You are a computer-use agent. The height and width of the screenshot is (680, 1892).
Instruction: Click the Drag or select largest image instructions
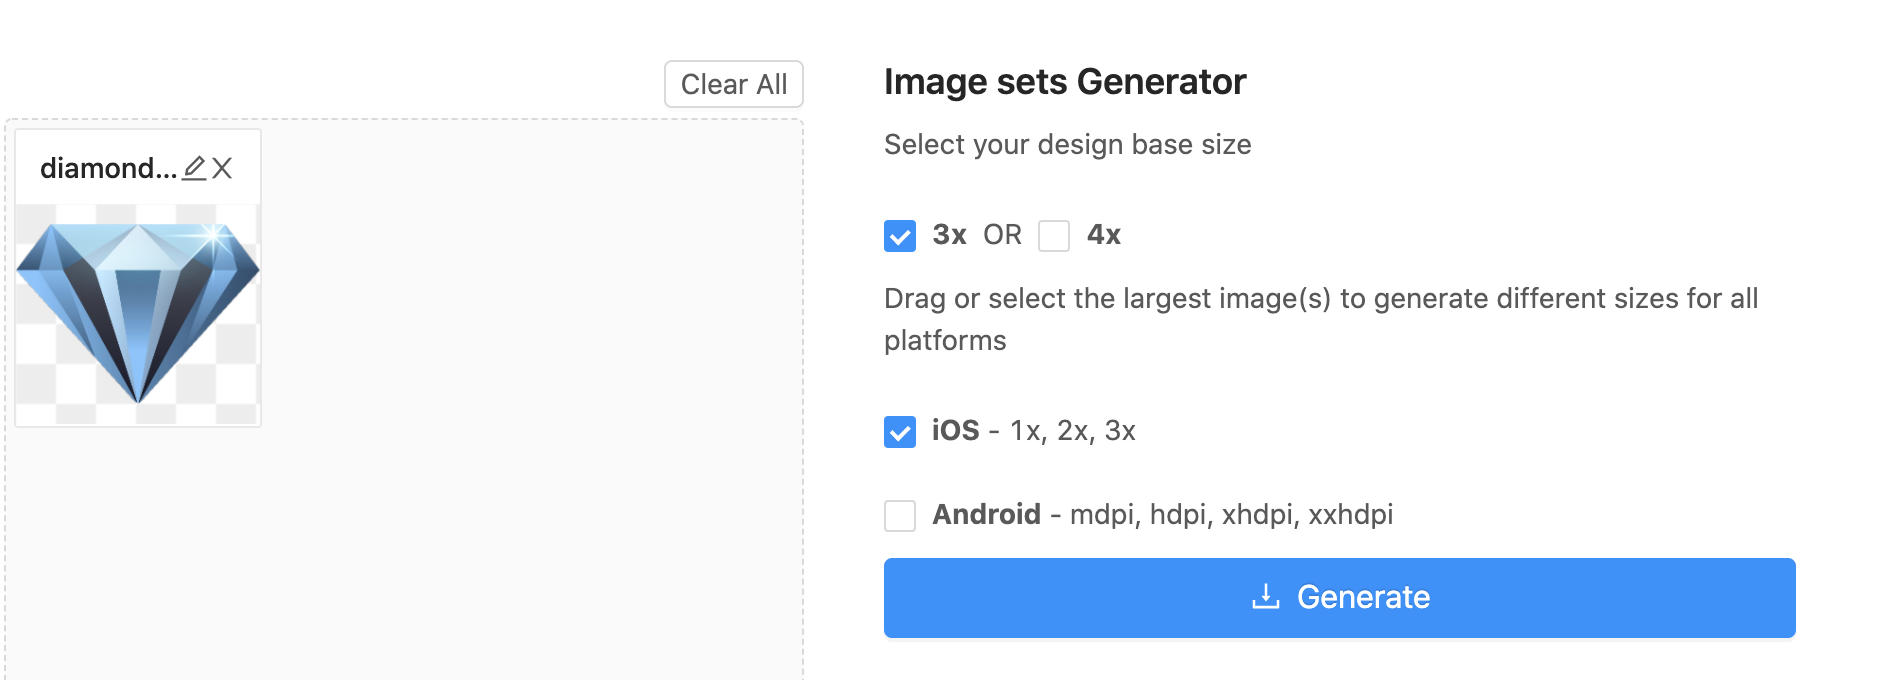1320,299
